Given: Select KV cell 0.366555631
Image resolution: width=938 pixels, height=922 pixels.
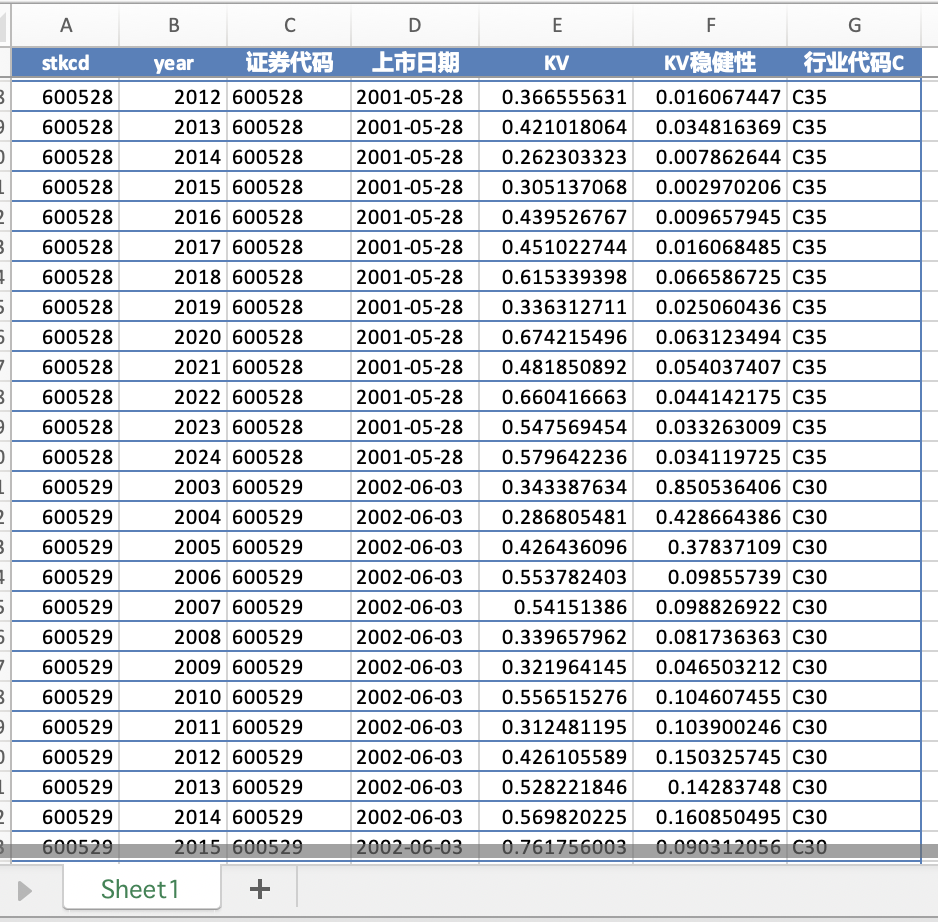Looking at the screenshot, I should 556,96.
